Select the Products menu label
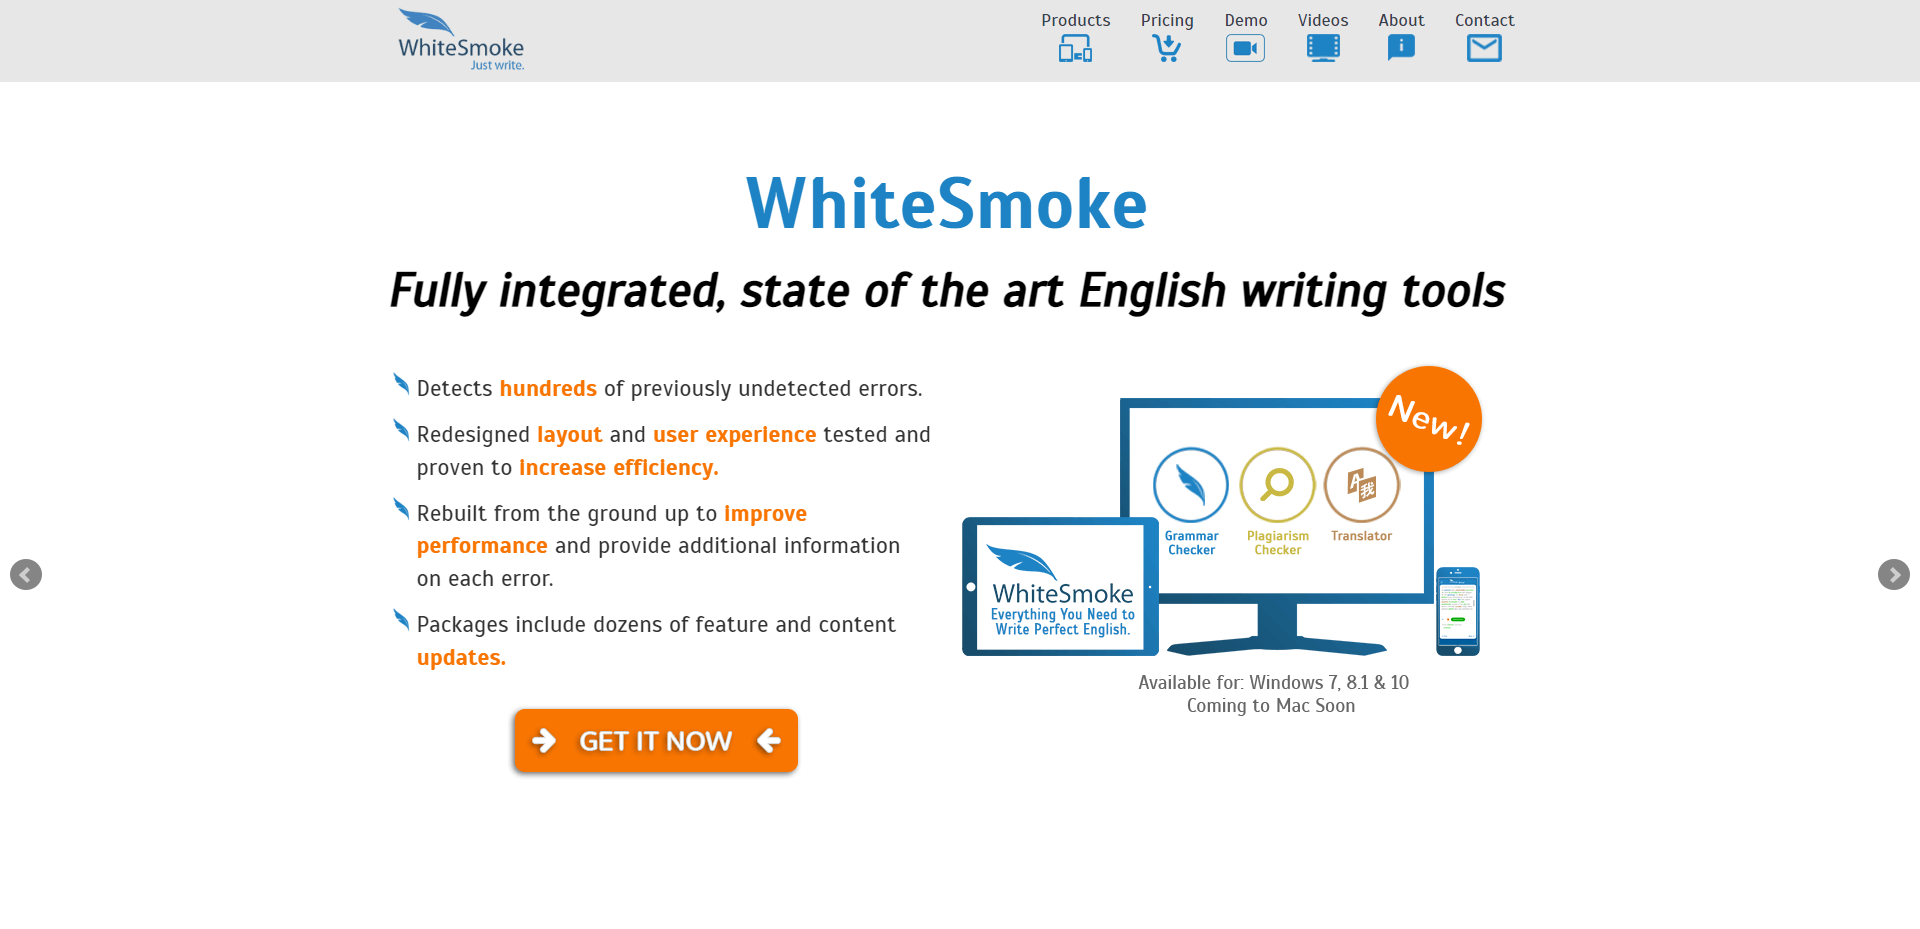The width and height of the screenshot is (1920, 929). pyautogui.click(x=1075, y=20)
